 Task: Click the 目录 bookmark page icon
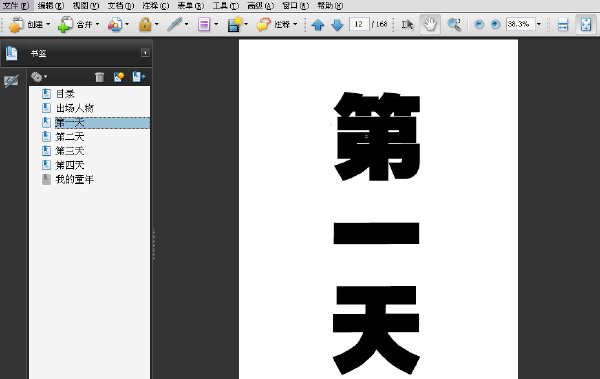46,94
